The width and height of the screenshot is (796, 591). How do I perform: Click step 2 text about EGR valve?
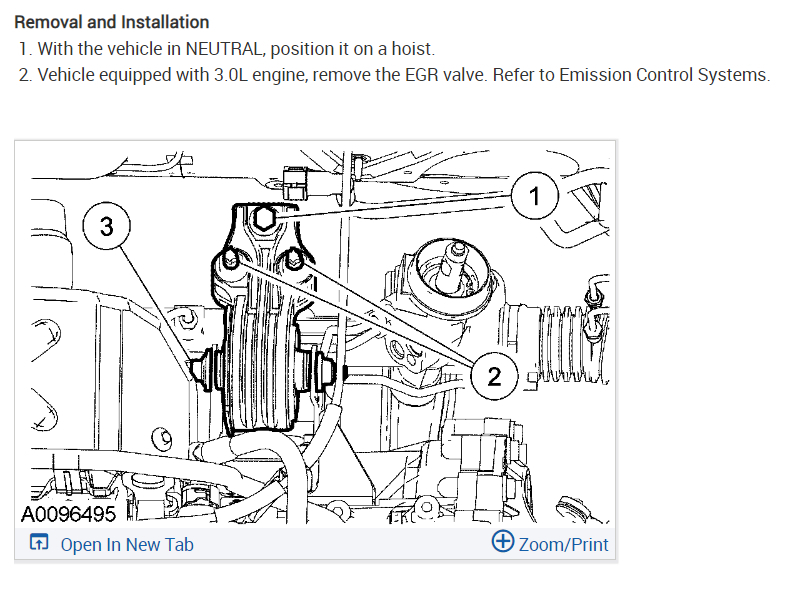[x=394, y=75]
